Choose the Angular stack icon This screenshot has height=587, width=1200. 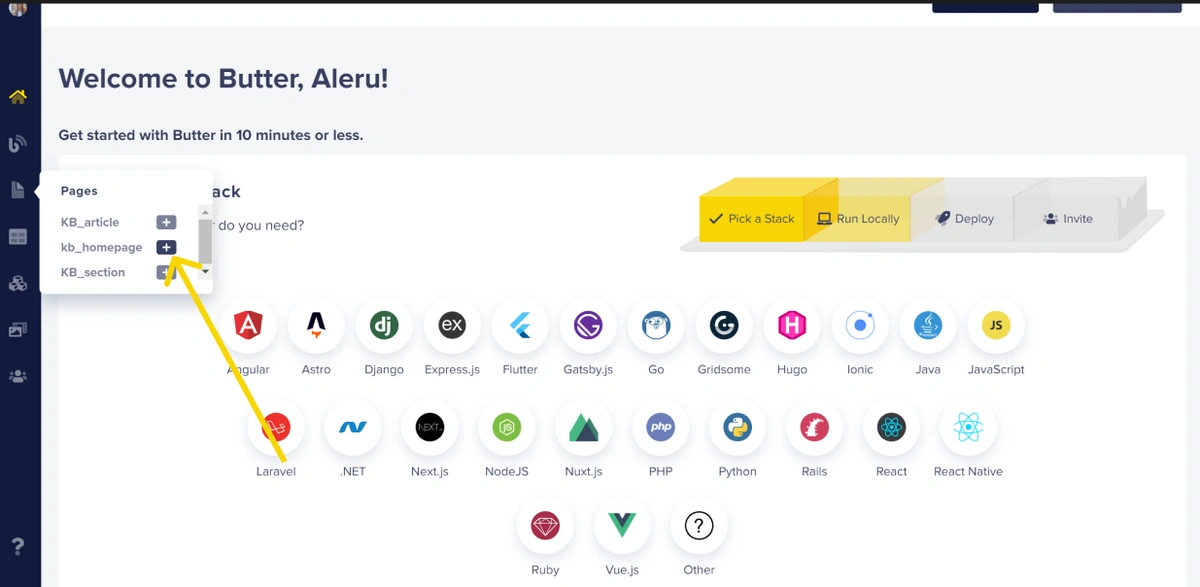coord(248,325)
